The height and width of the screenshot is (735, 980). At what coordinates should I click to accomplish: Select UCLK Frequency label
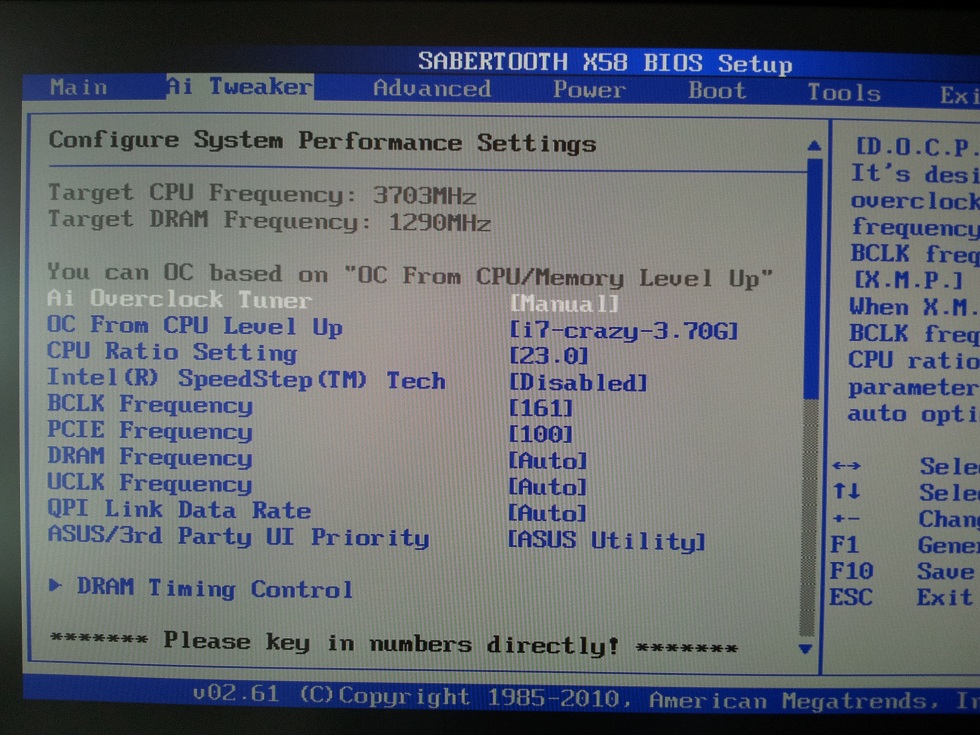pyautogui.click(x=150, y=483)
